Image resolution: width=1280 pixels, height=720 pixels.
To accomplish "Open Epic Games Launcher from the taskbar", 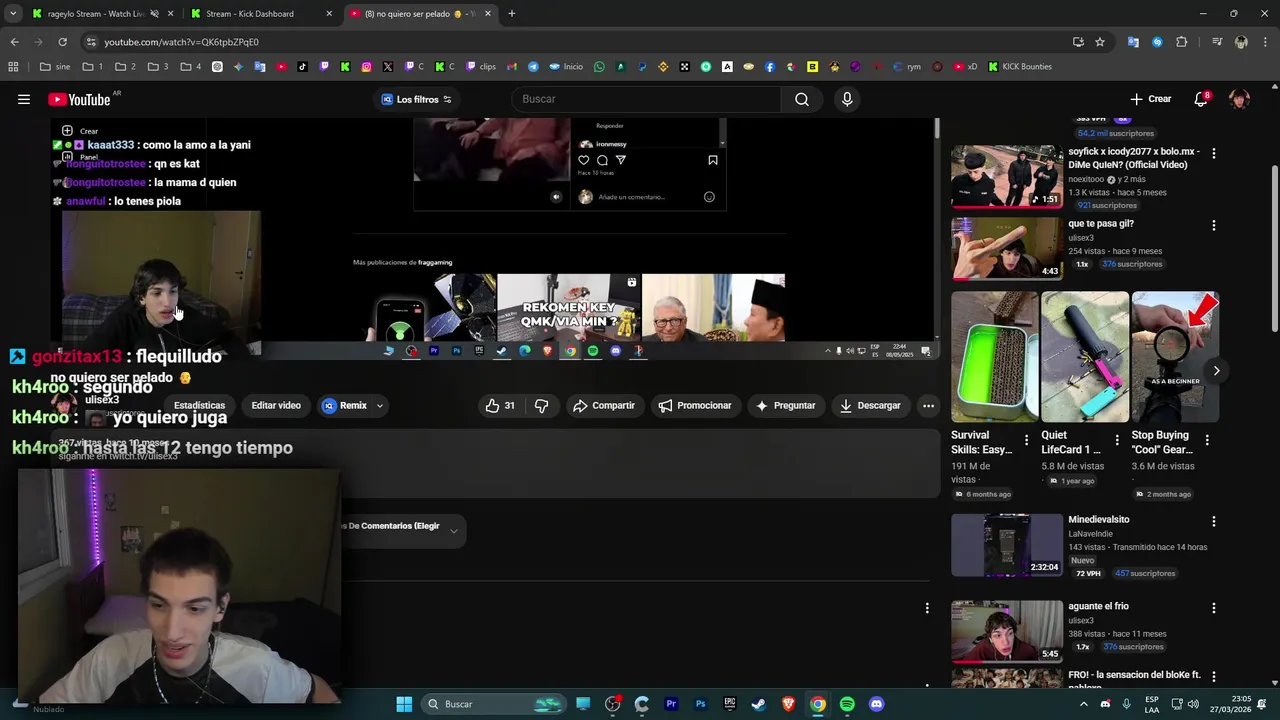I will pos(730,704).
